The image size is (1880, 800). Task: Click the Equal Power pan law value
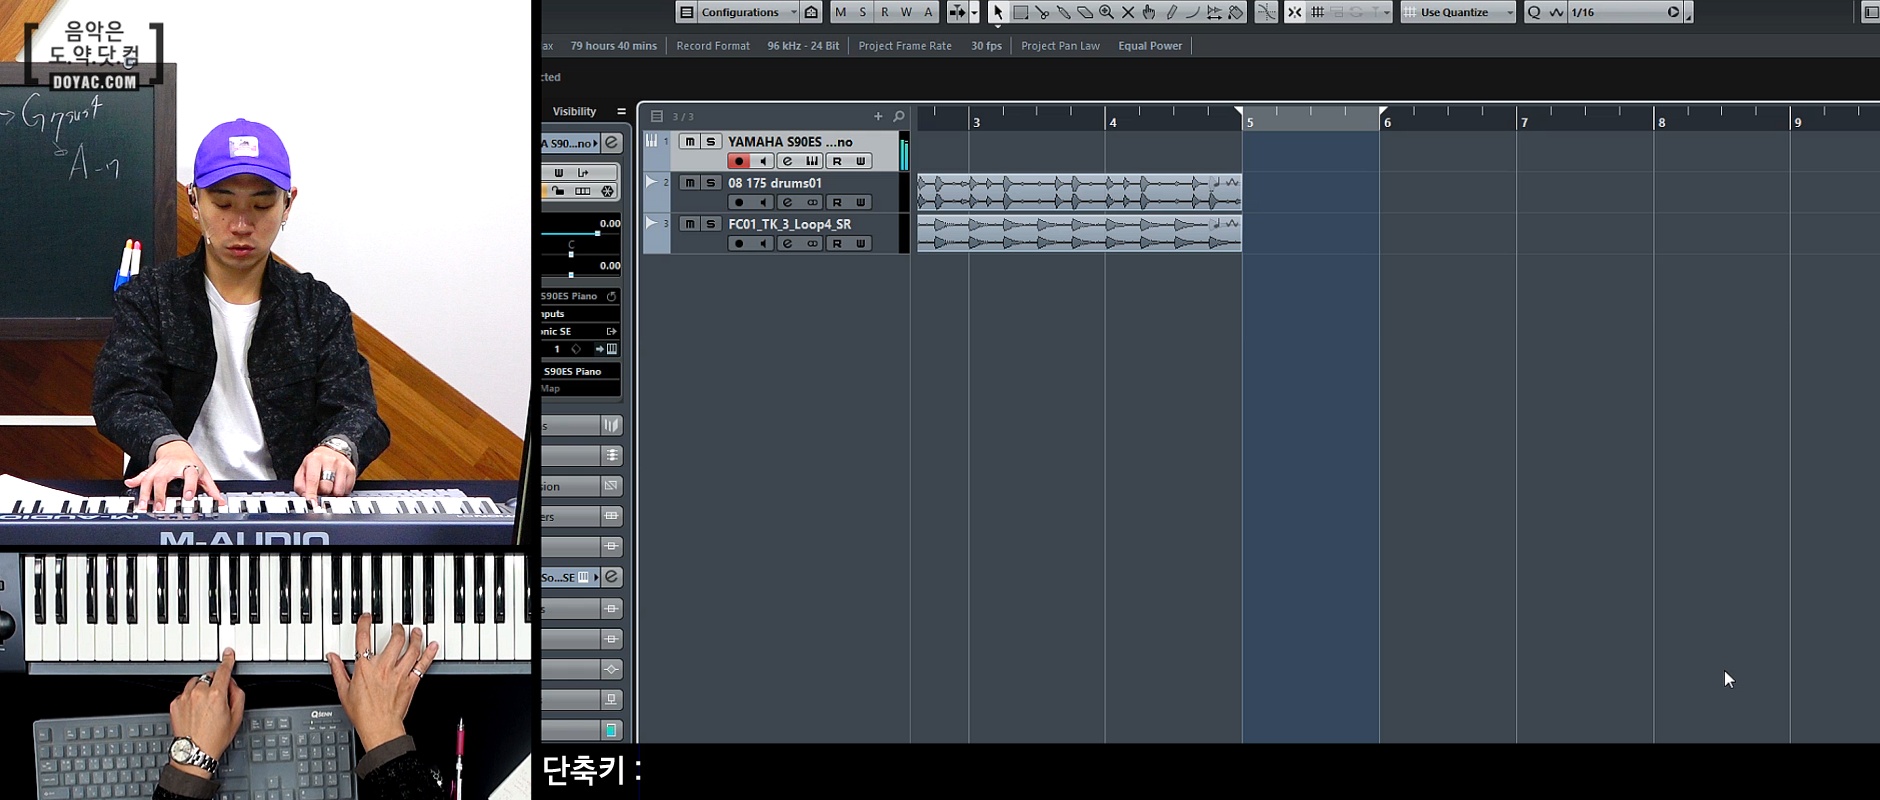[x=1149, y=46]
